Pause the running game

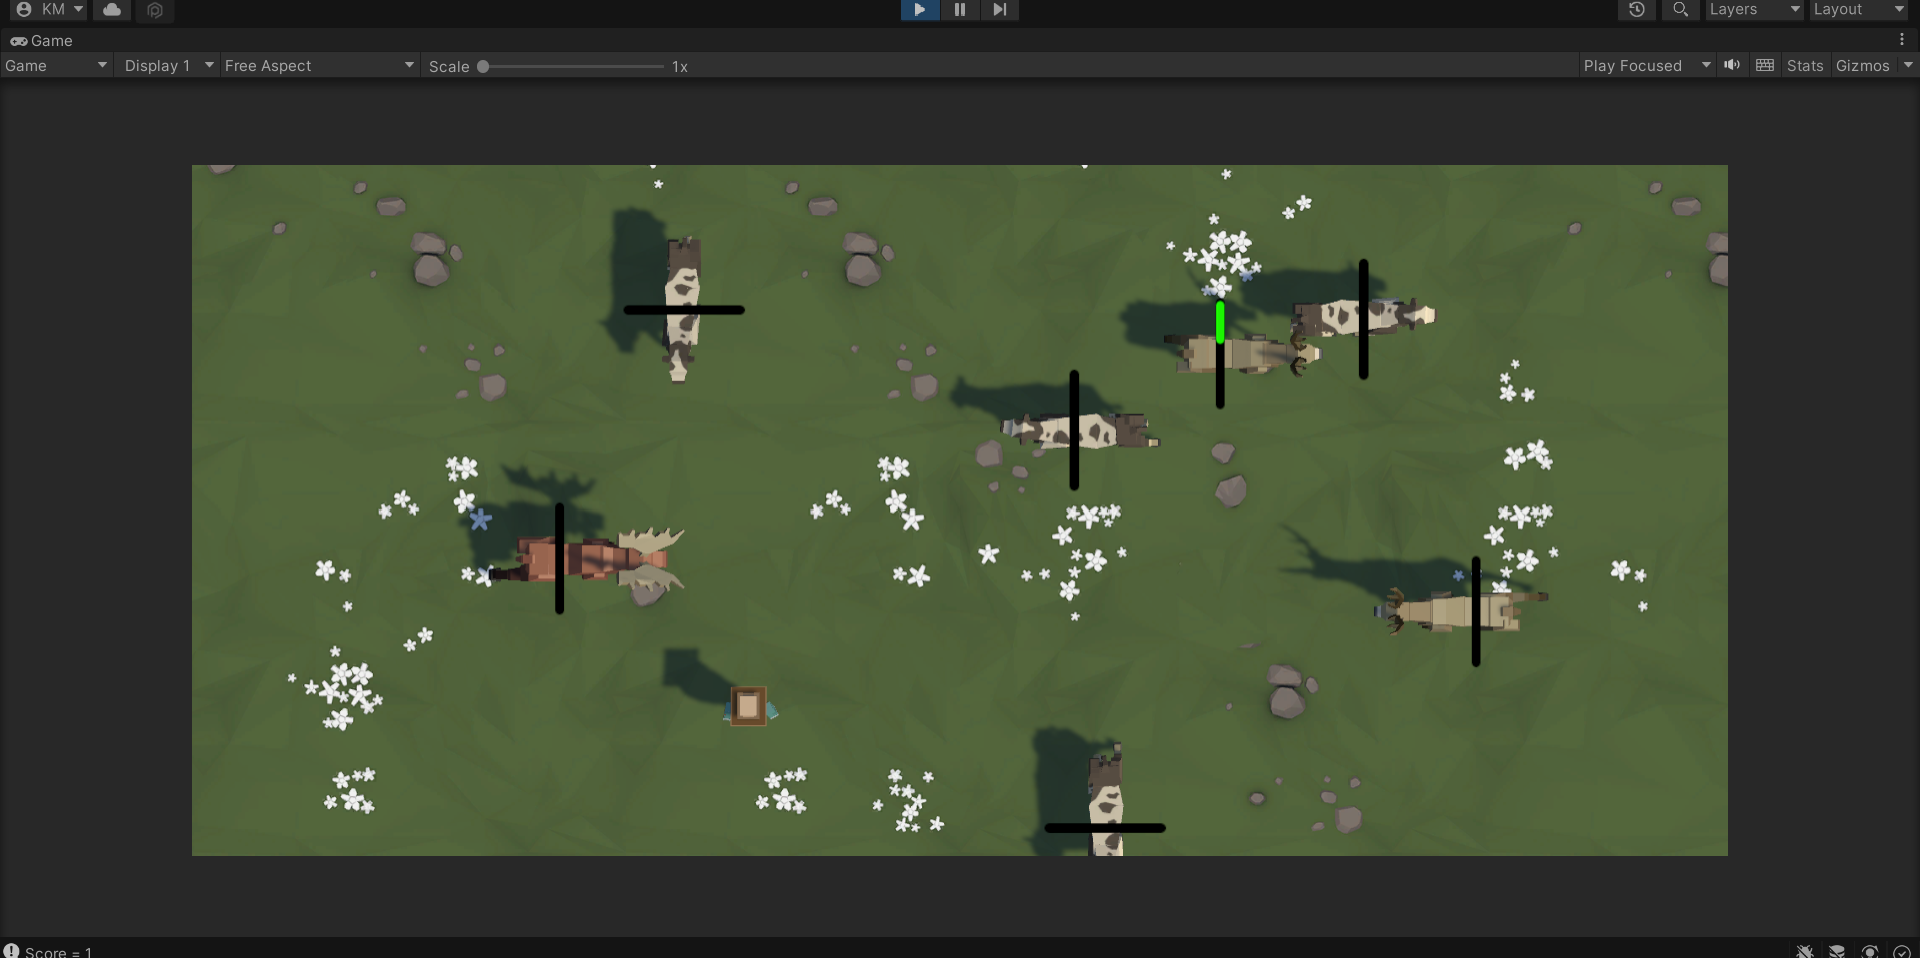point(959,10)
